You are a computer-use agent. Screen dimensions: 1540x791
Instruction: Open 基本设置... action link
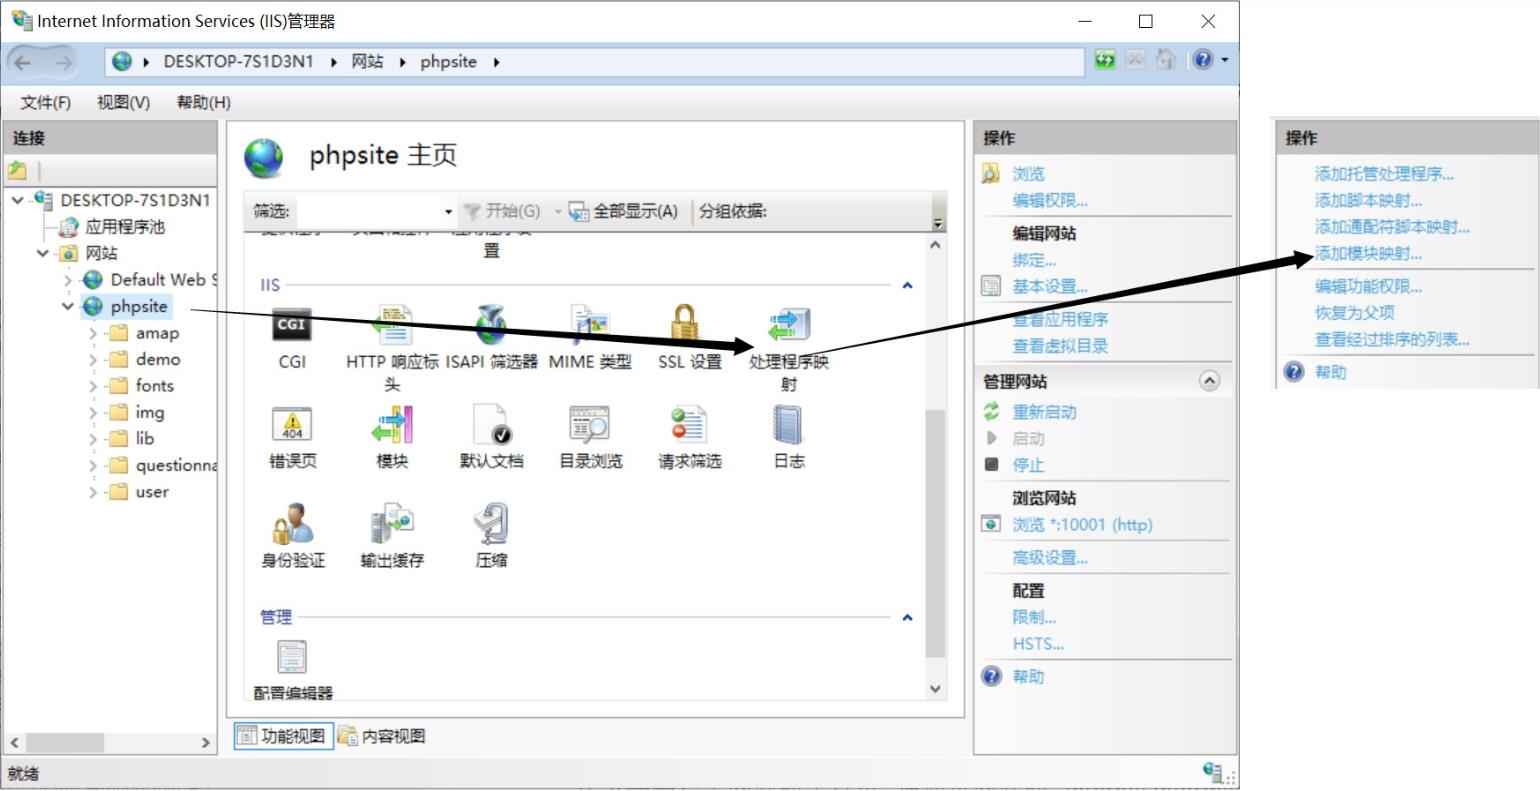pyautogui.click(x=1050, y=286)
